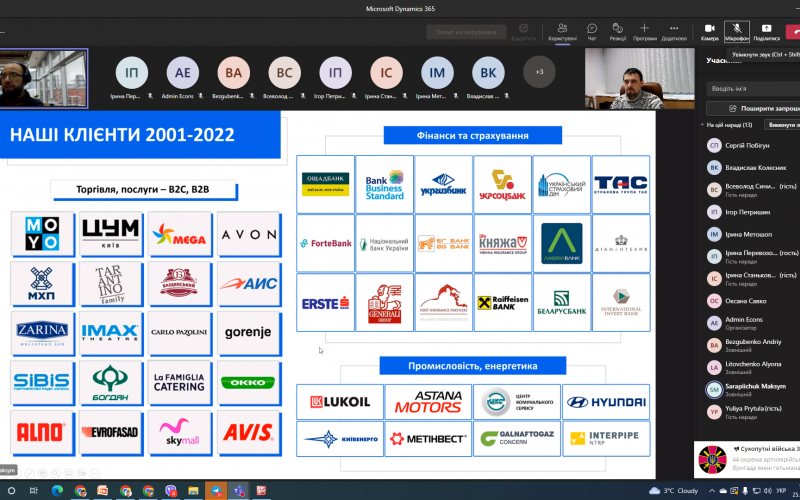Click the right video of man in sweater
The width and height of the screenshot is (800, 500).
(x=640, y=79)
